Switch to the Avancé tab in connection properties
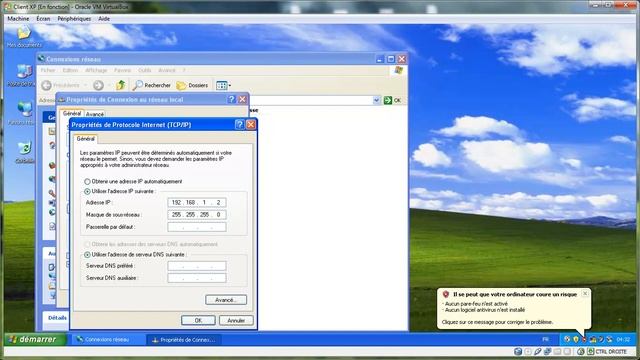Viewport: 640px width, 360px height. (x=95, y=114)
